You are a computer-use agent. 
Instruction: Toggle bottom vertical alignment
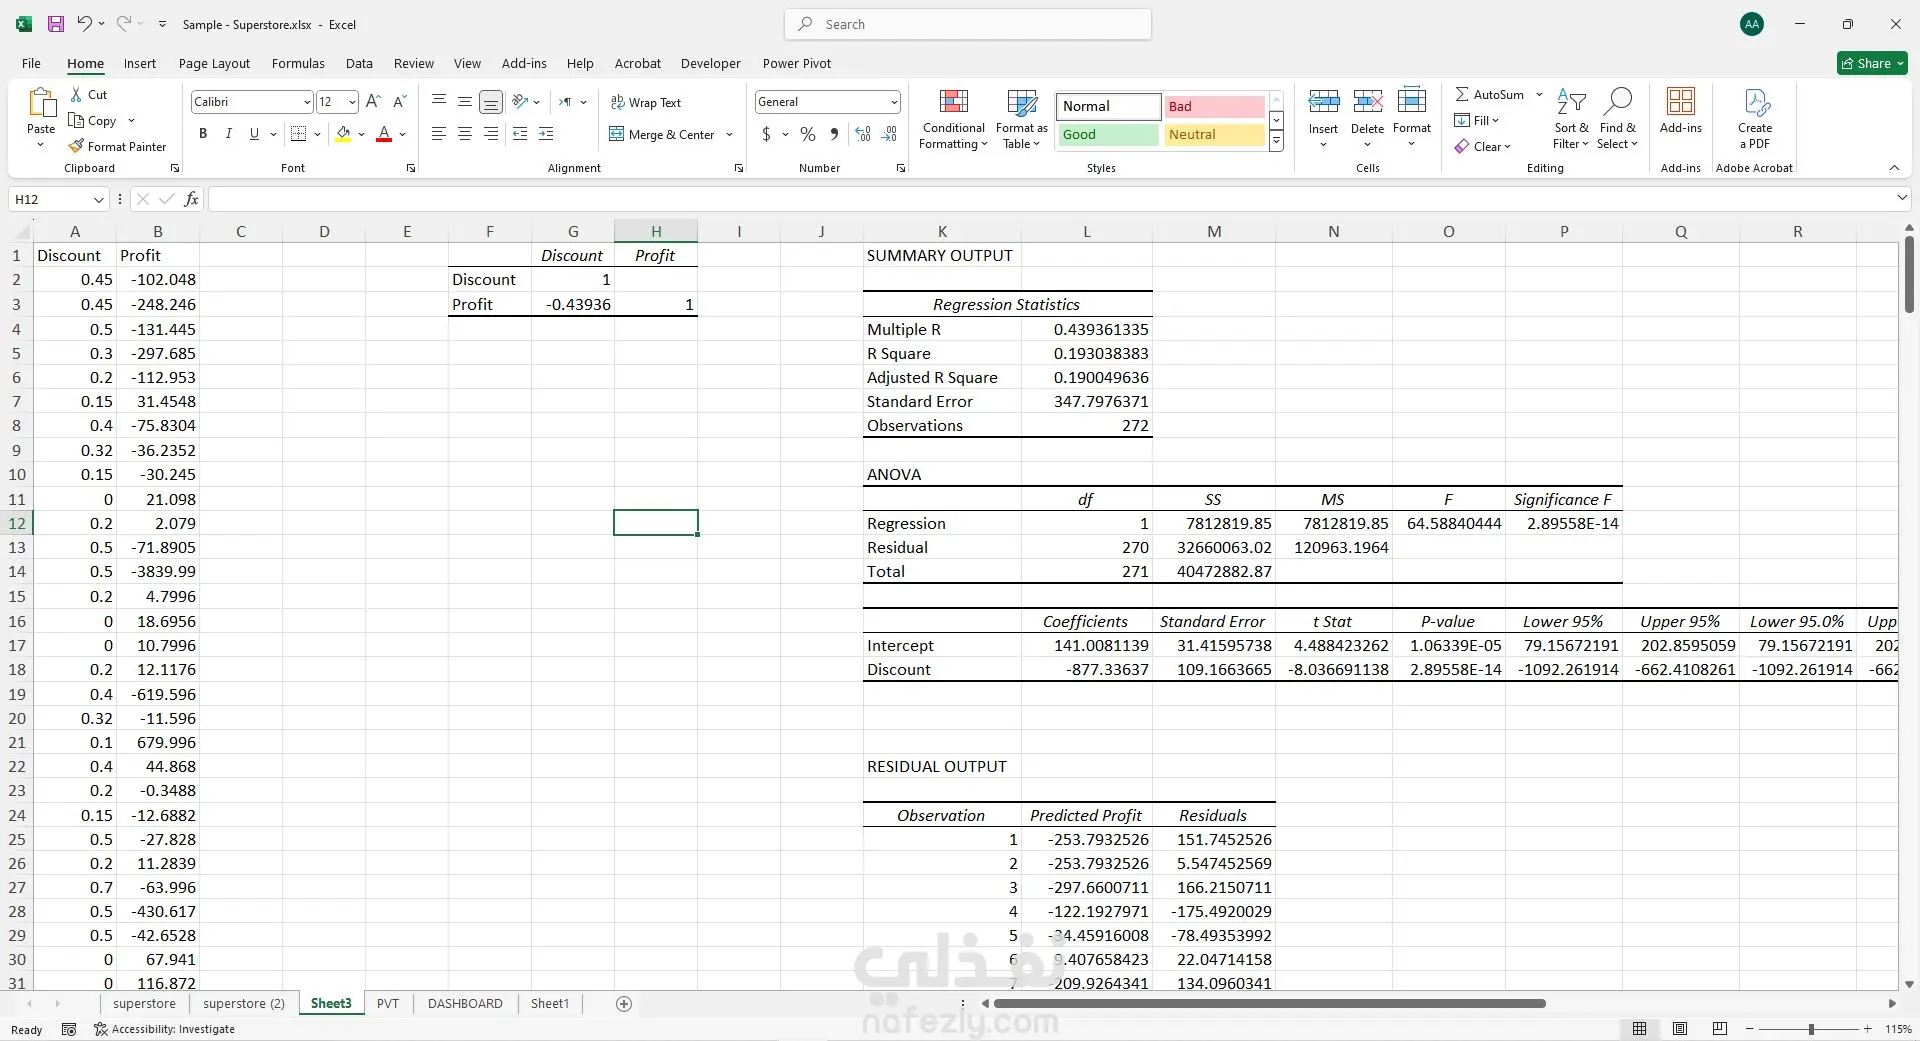[x=491, y=101]
